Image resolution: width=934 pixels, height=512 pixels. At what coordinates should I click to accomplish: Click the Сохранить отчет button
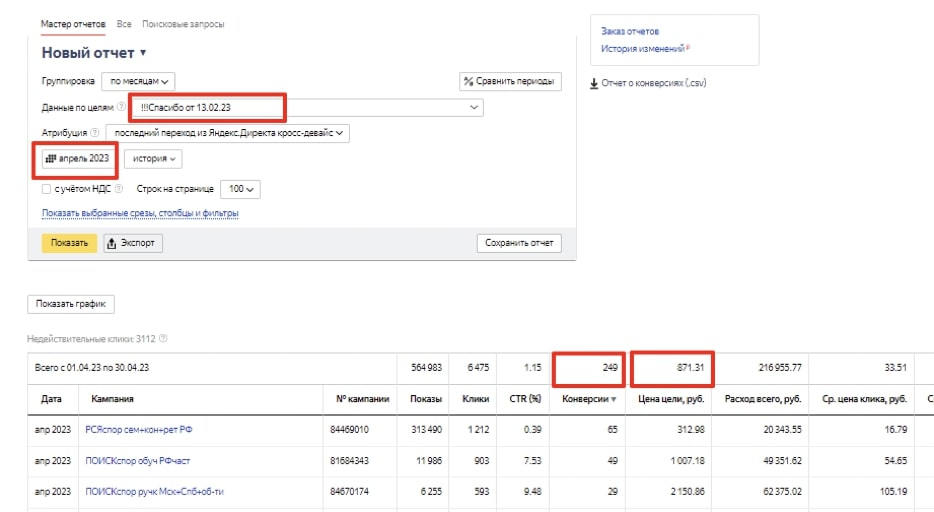click(x=519, y=243)
